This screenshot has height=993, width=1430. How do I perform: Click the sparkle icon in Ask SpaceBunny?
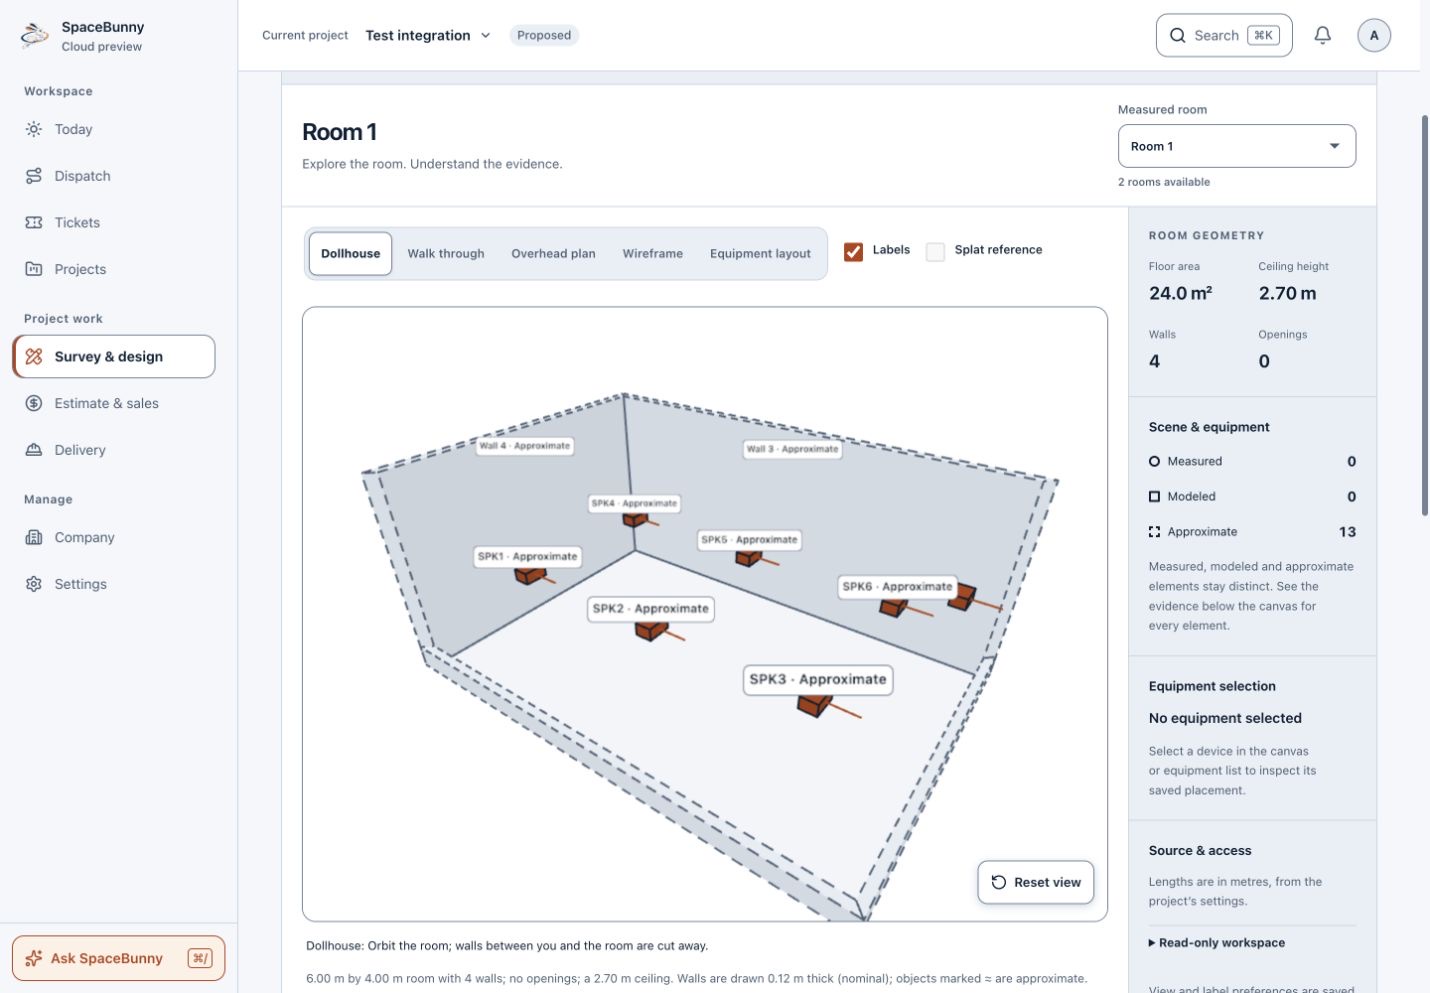(x=34, y=958)
